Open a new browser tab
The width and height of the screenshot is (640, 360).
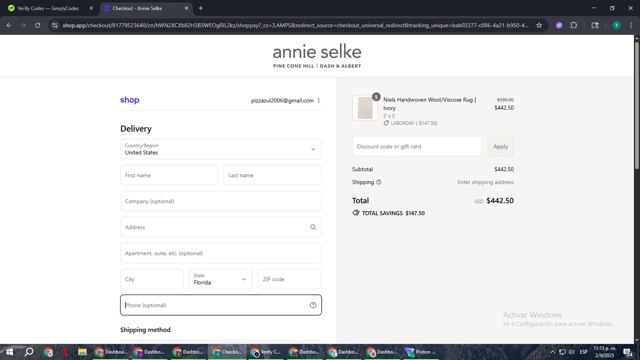tap(200, 8)
